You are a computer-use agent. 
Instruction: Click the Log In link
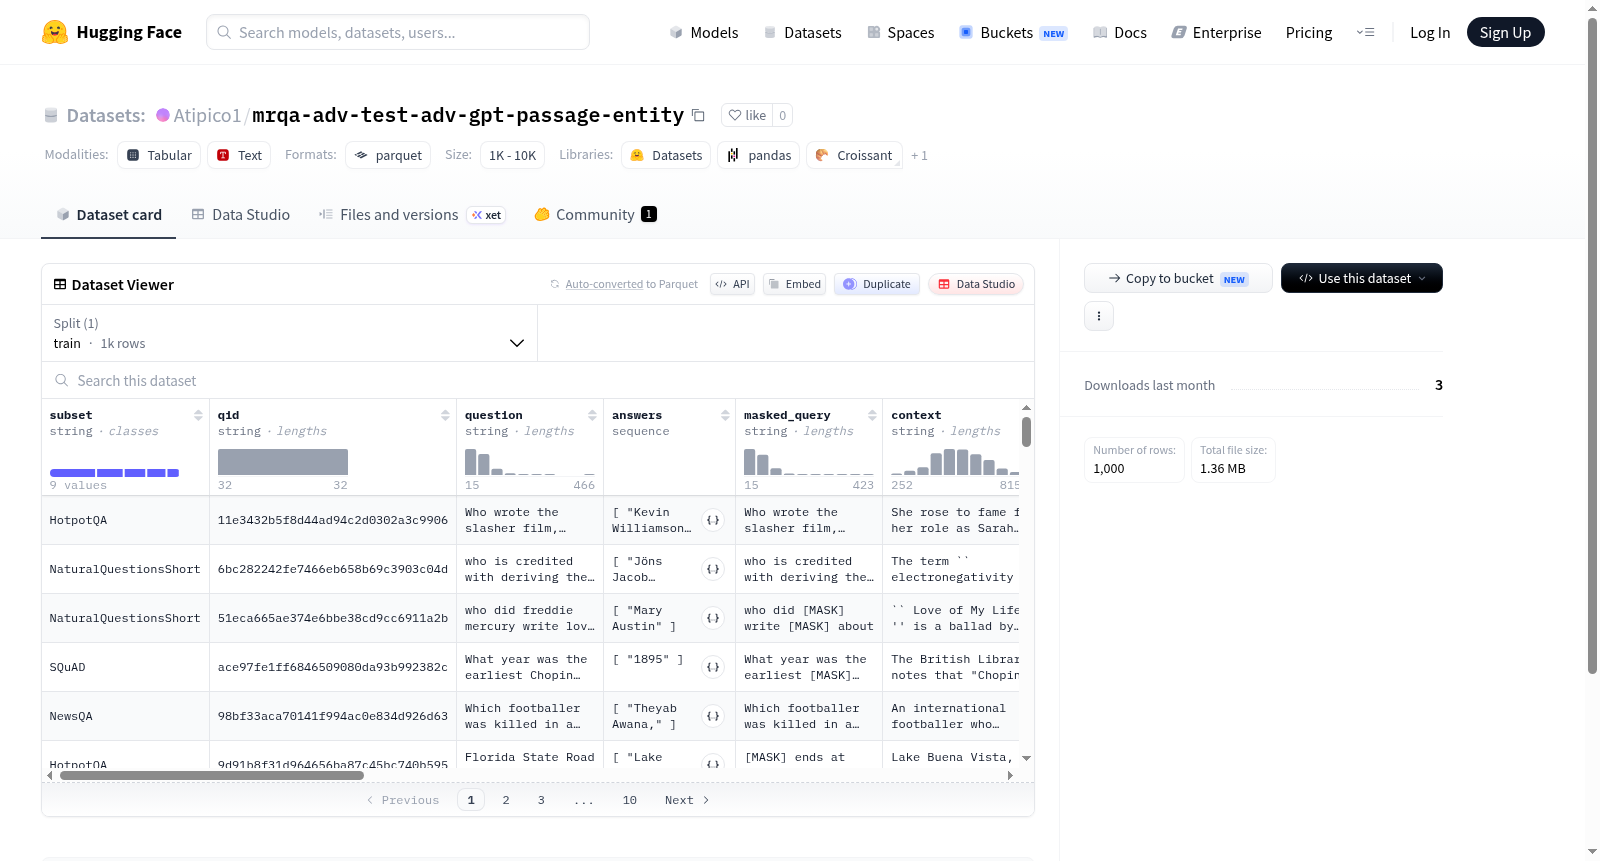pos(1429,32)
